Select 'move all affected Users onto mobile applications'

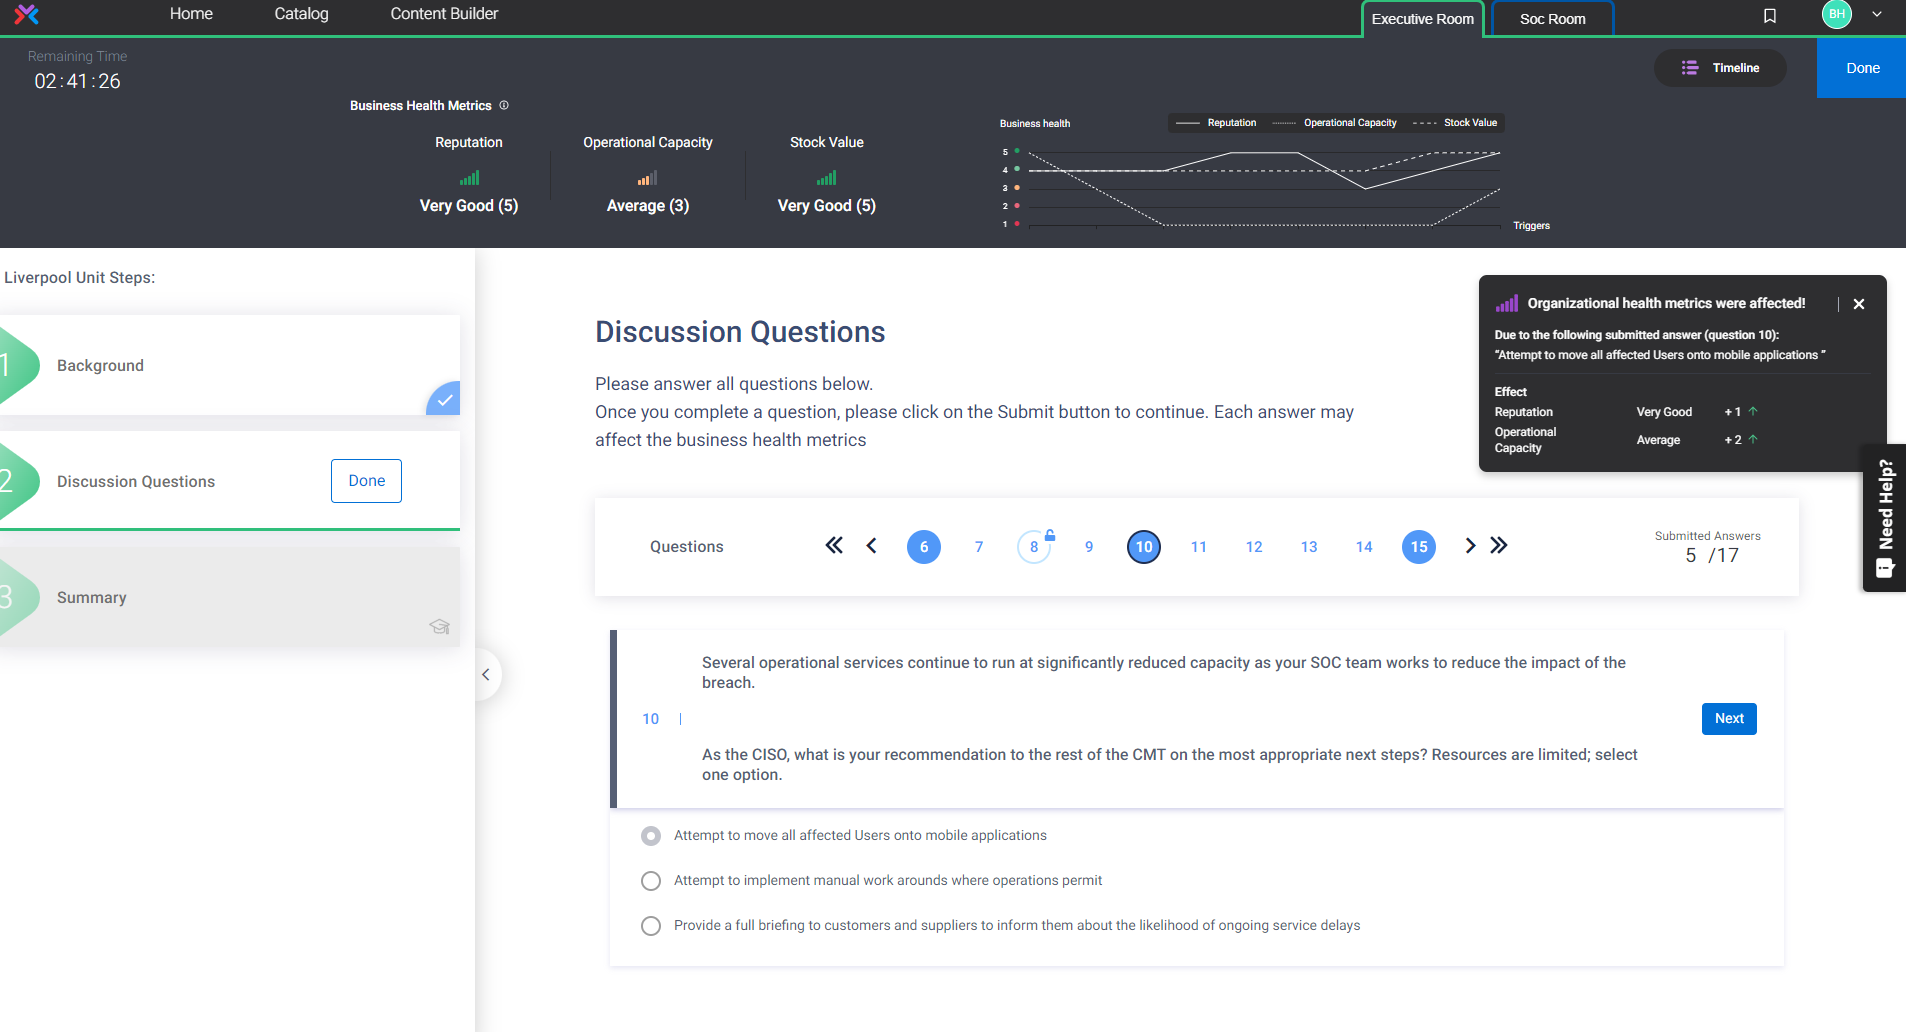point(651,835)
